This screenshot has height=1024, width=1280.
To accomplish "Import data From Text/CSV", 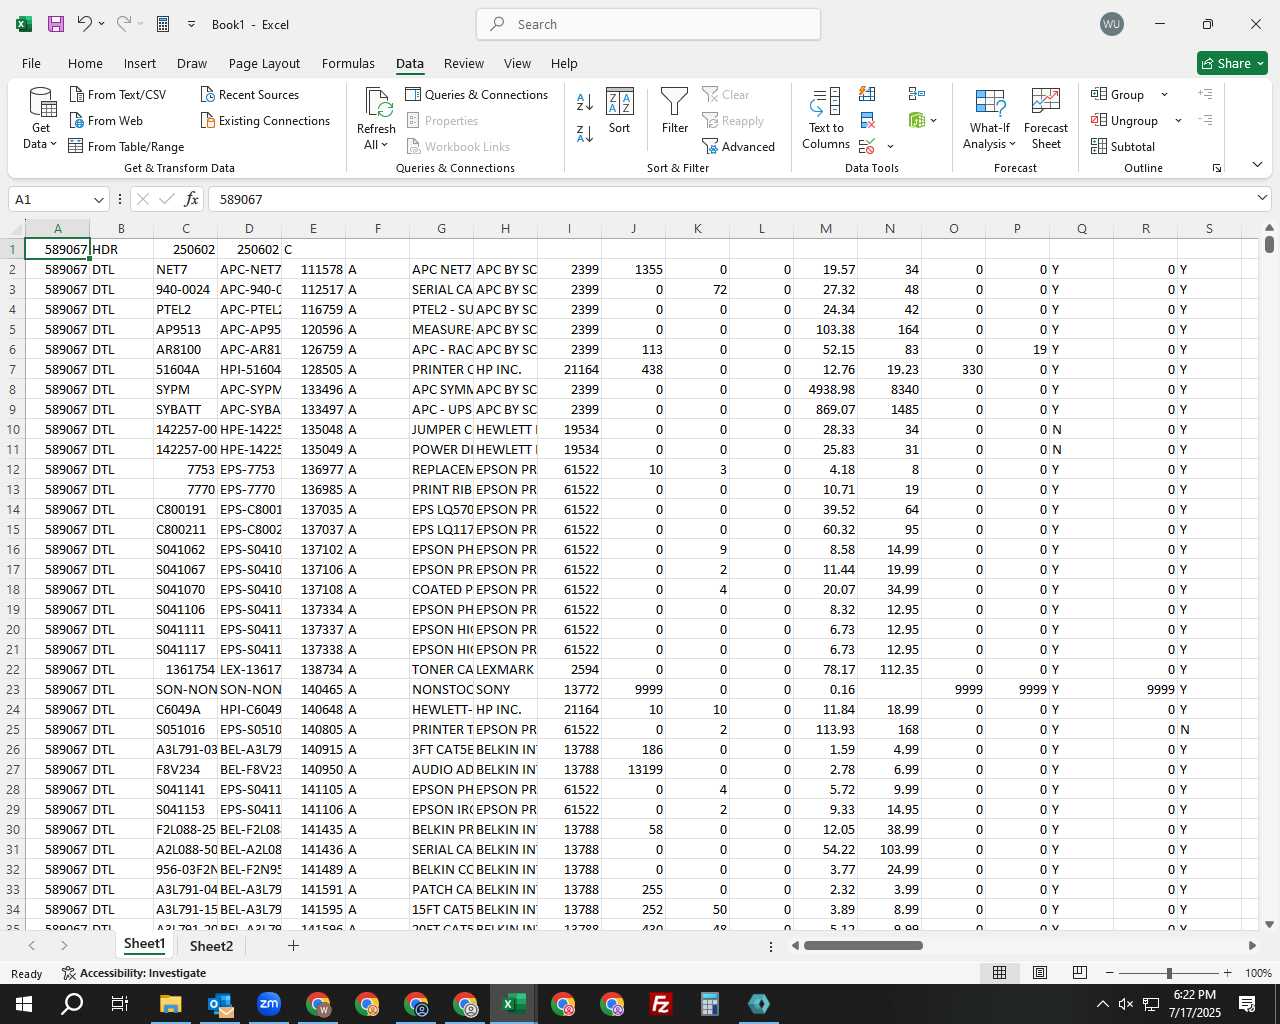I will (x=118, y=94).
